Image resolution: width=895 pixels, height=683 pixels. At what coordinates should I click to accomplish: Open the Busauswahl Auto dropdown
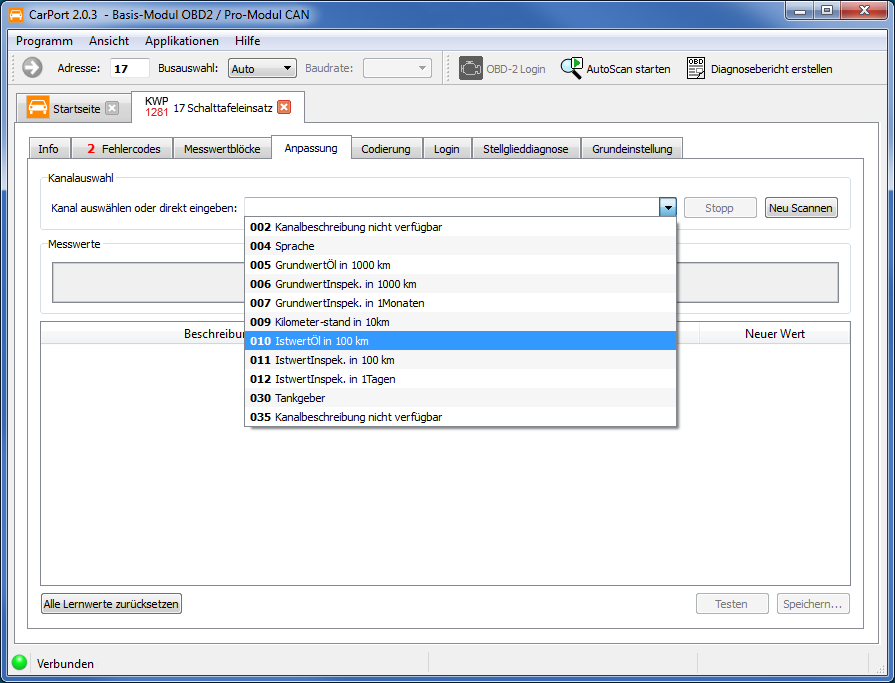coord(262,68)
